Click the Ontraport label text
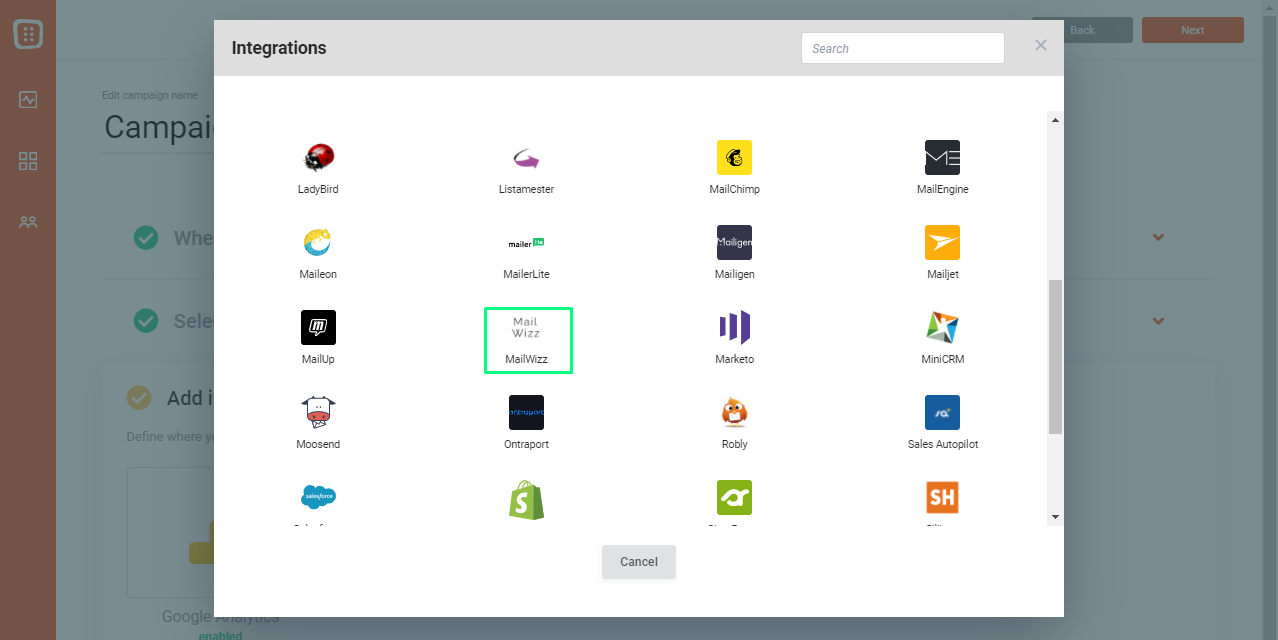Viewport: 1278px width, 640px height. click(526, 444)
